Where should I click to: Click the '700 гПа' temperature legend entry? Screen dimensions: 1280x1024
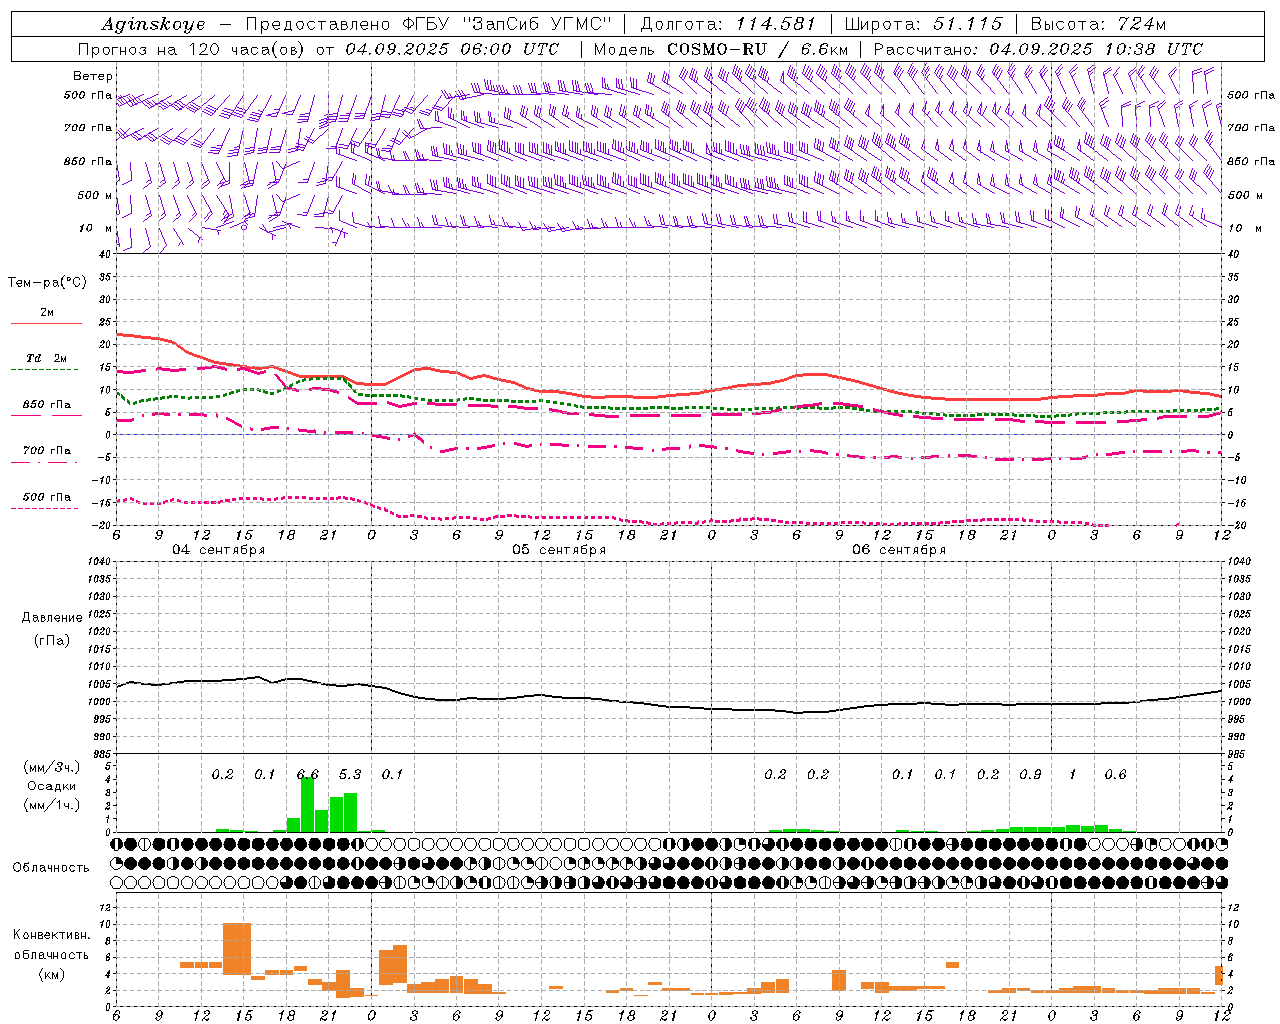[x=46, y=451]
